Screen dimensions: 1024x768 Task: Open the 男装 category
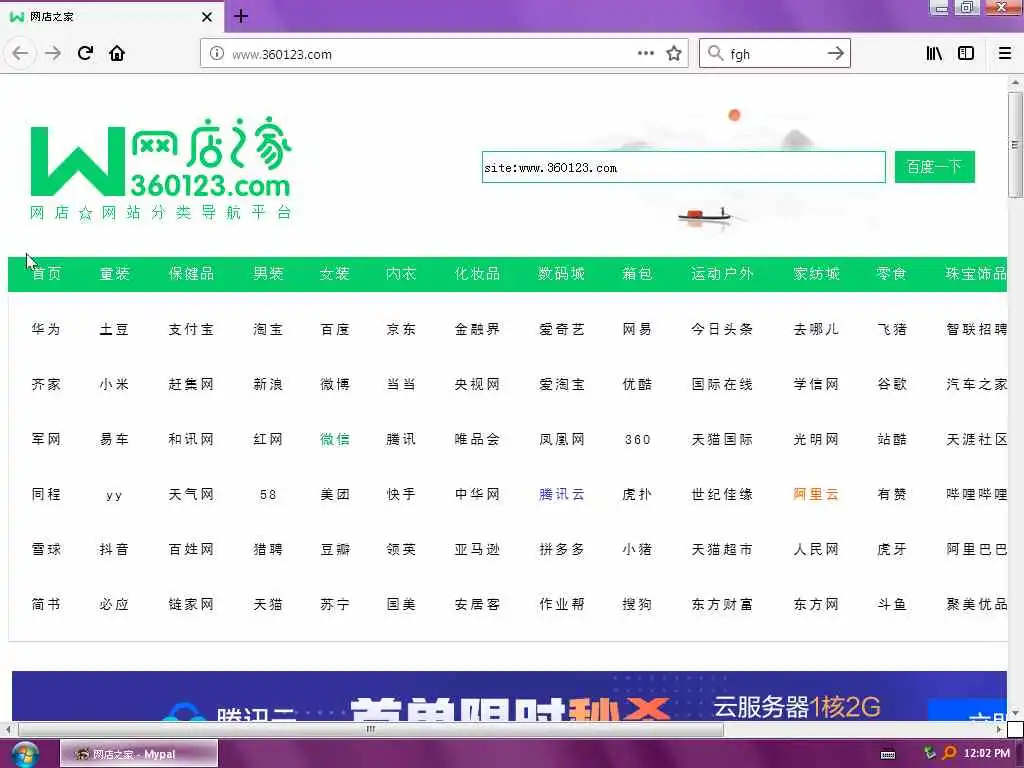tap(268, 274)
